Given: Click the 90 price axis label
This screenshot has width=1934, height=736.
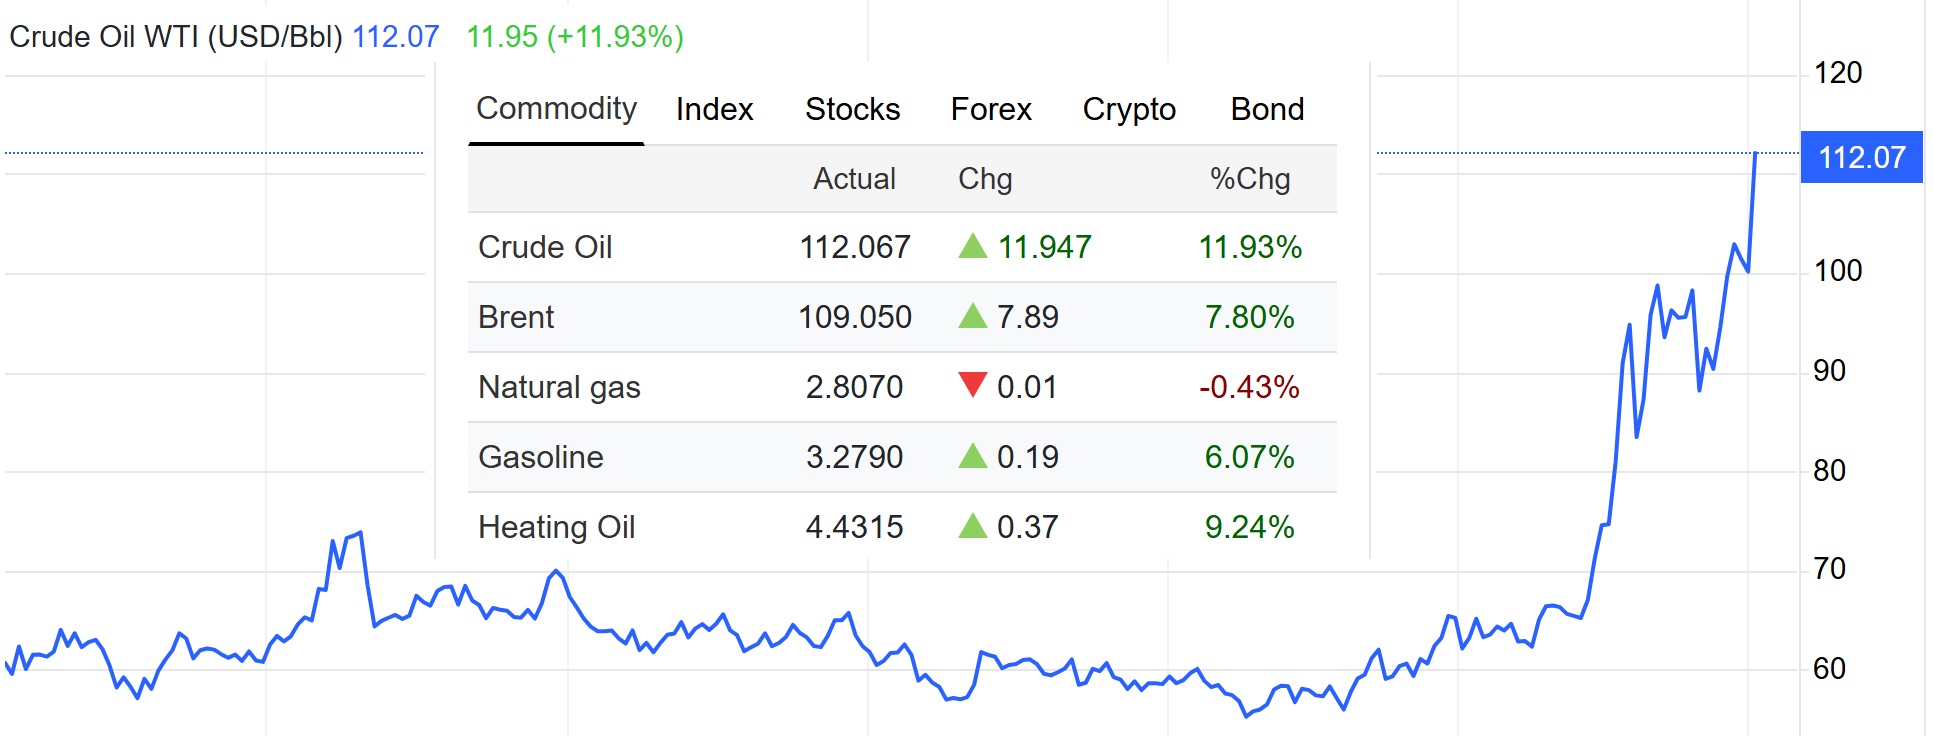Looking at the screenshot, I should click(1829, 371).
